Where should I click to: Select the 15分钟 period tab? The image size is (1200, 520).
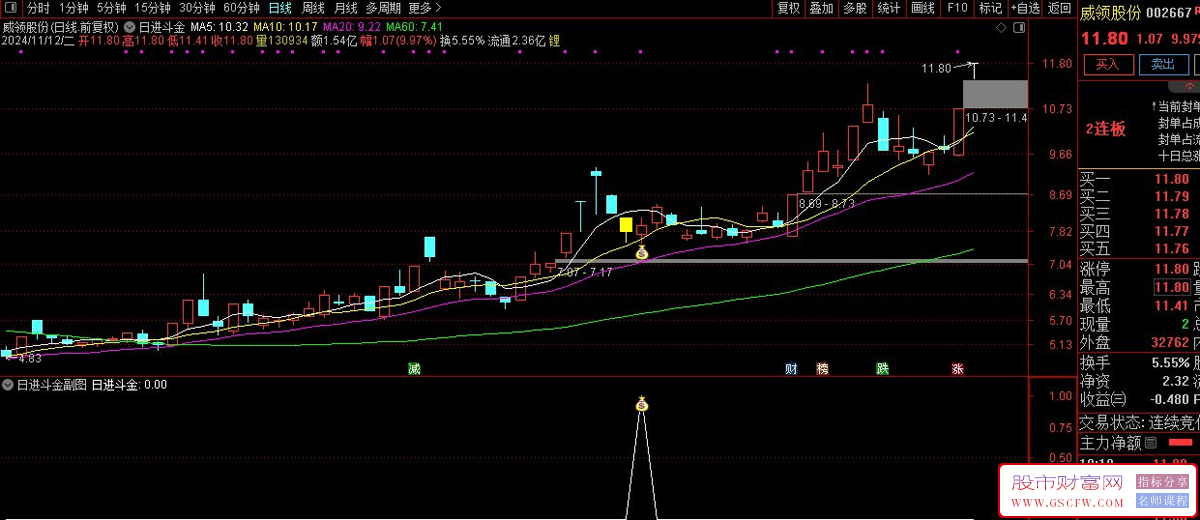[x=153, y=8]
